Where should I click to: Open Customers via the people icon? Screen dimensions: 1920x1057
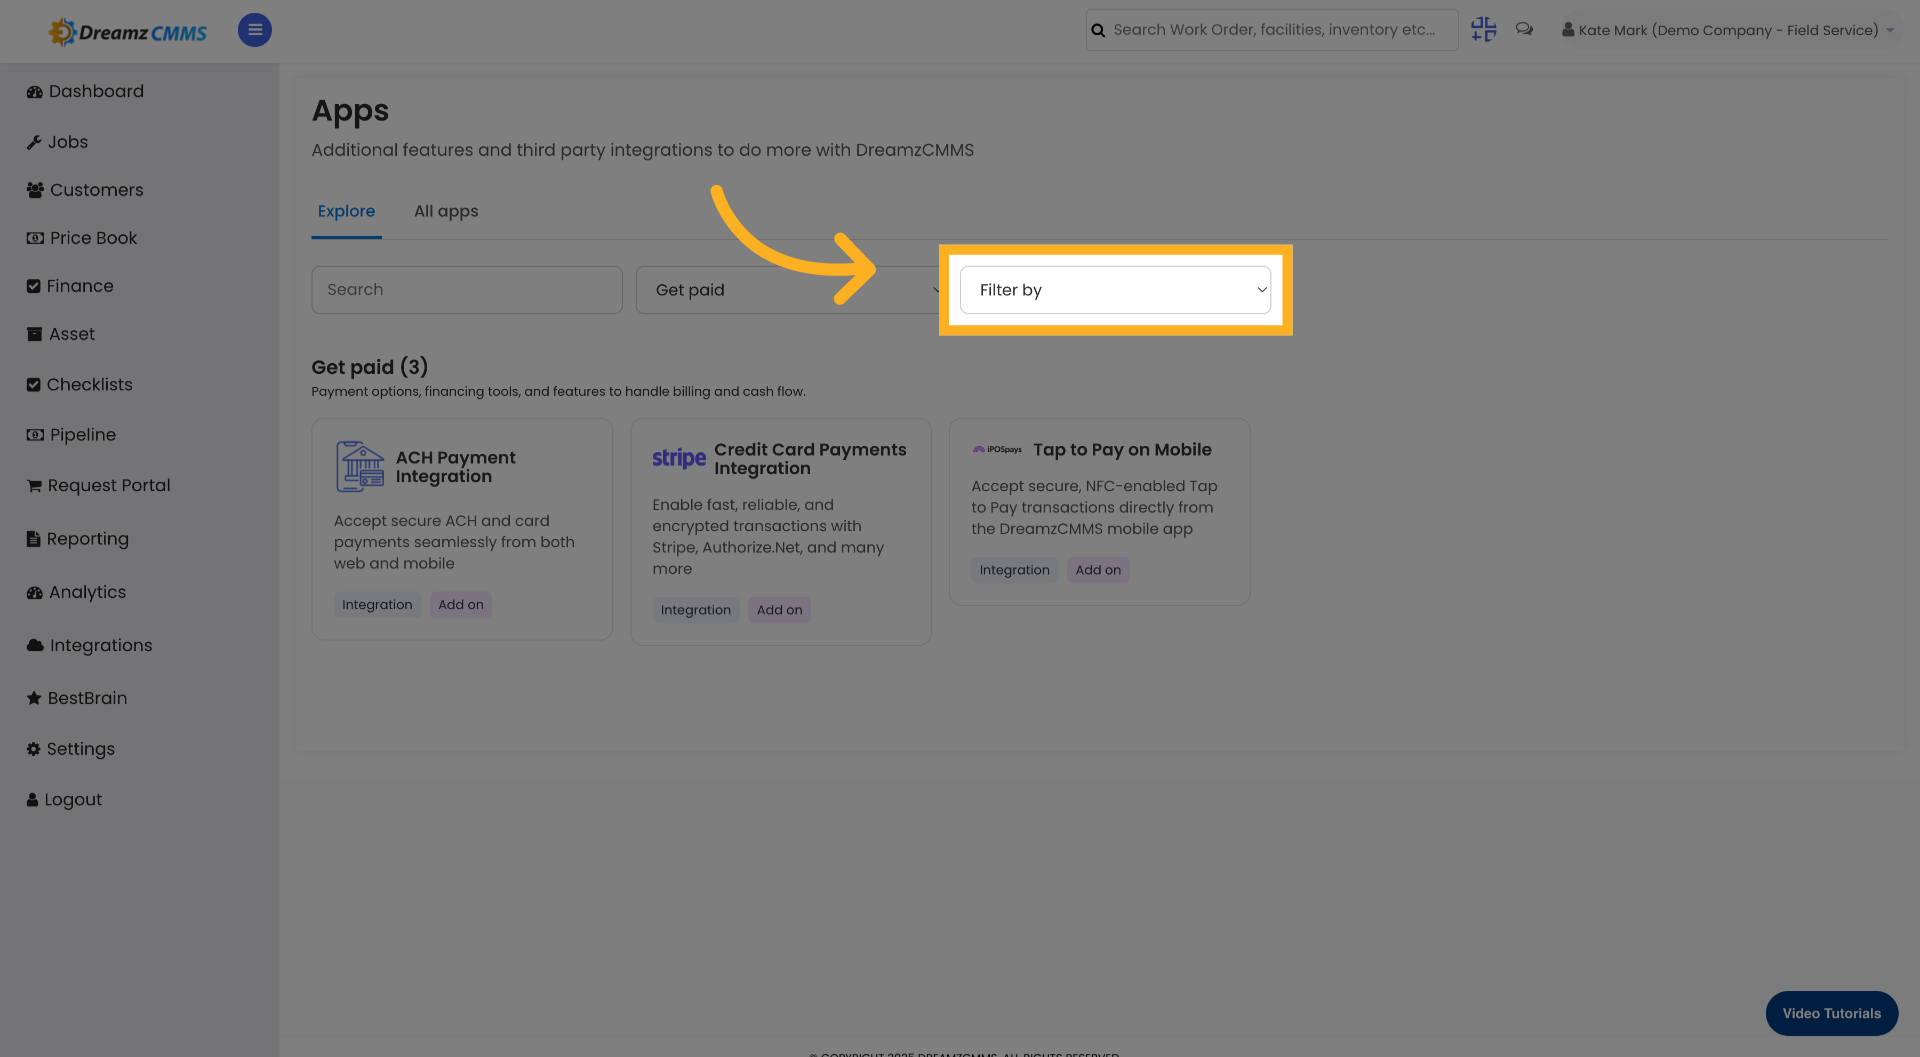click(x=34, y=190)
